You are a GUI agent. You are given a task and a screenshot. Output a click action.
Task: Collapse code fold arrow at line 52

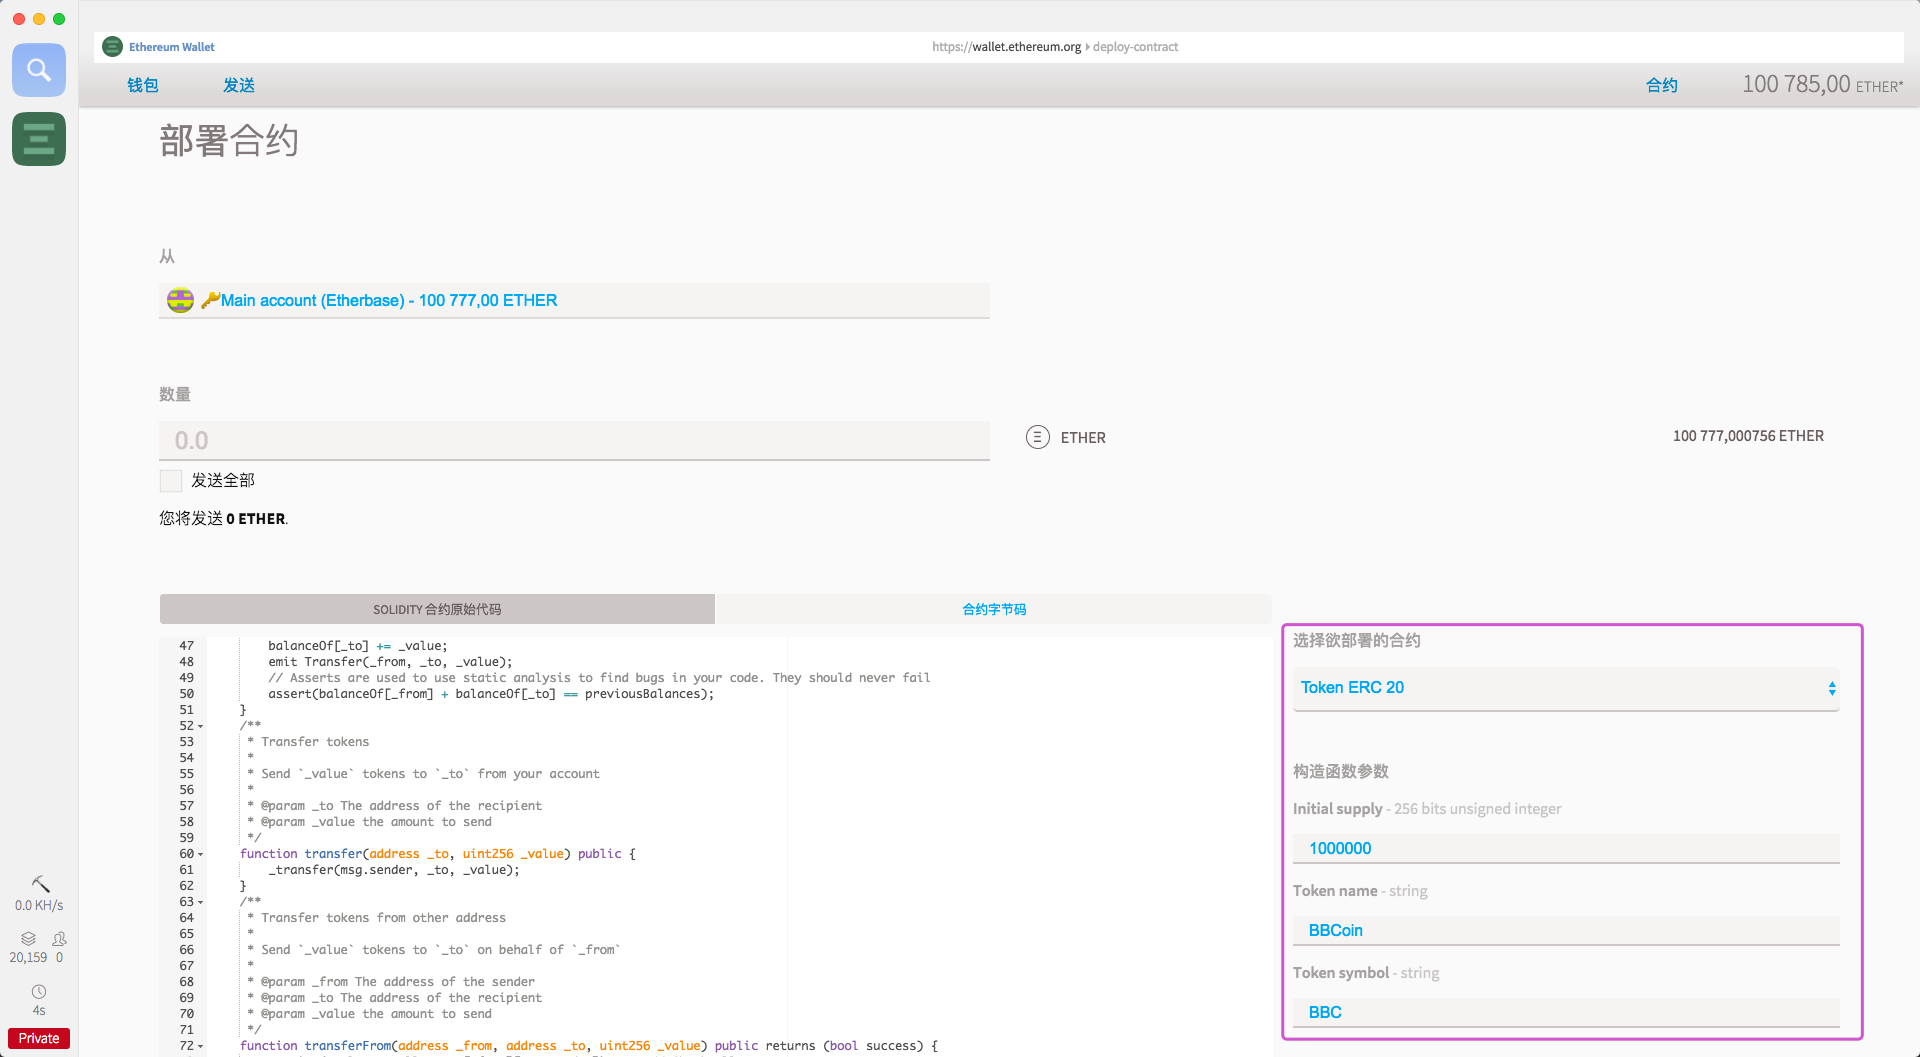click(201, 727)
